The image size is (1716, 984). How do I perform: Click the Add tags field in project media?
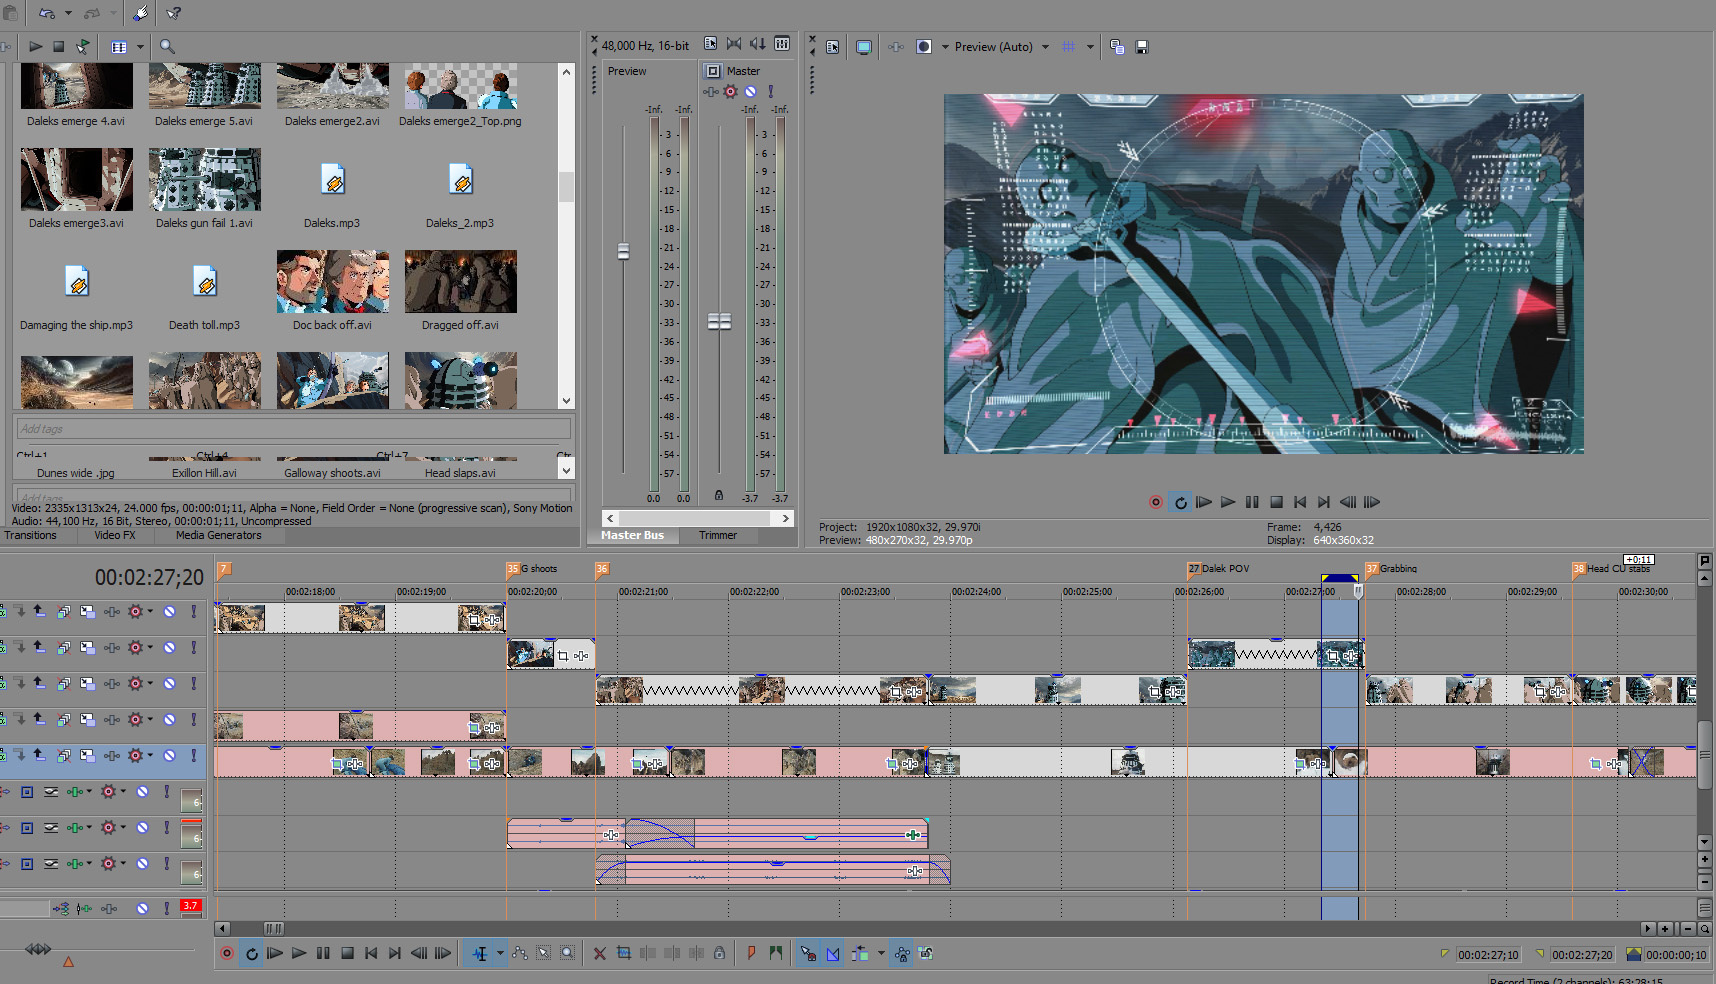click(x=294, y=429)
